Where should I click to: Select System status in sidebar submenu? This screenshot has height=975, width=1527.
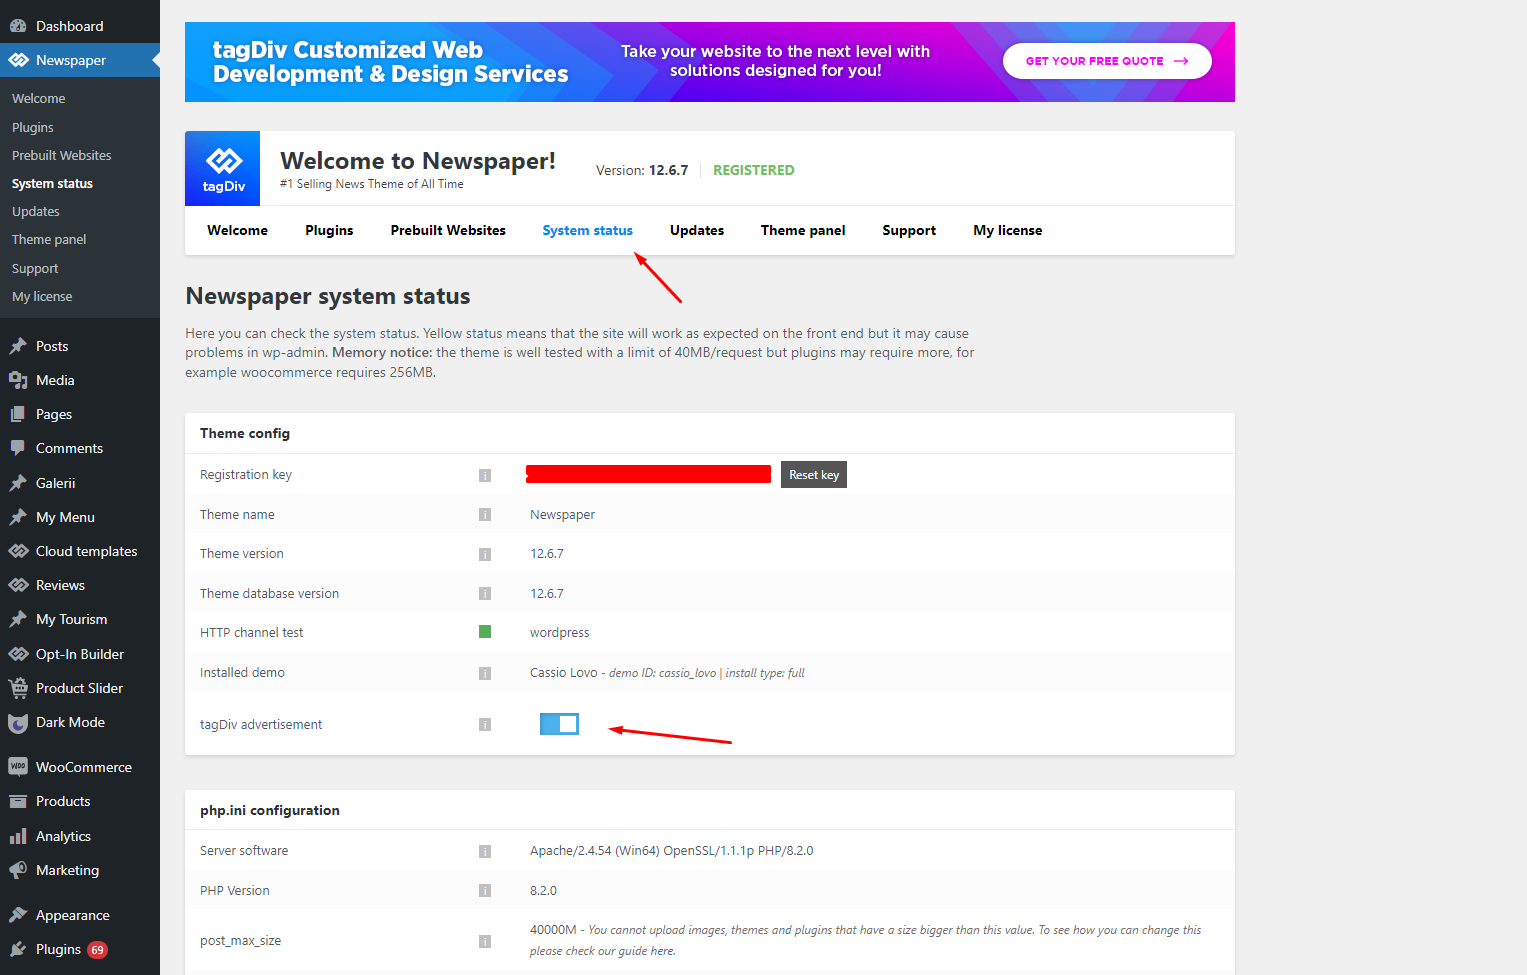pos(52,183)
